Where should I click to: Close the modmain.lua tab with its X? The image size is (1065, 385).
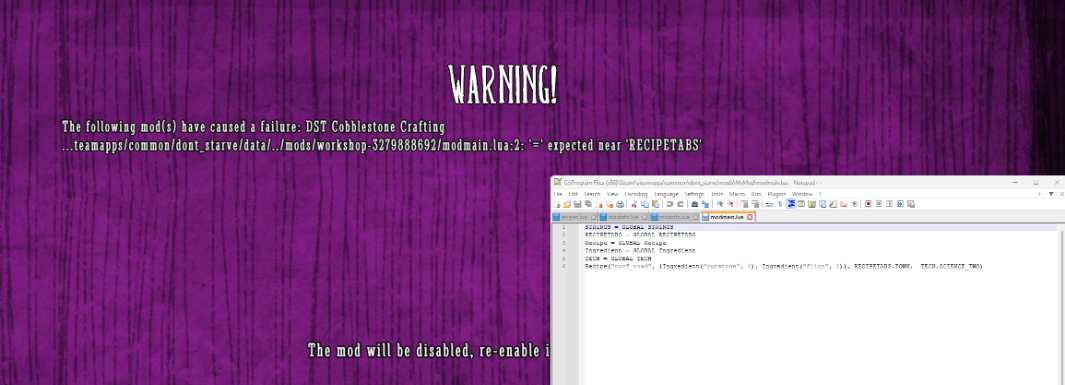point(750,217)
